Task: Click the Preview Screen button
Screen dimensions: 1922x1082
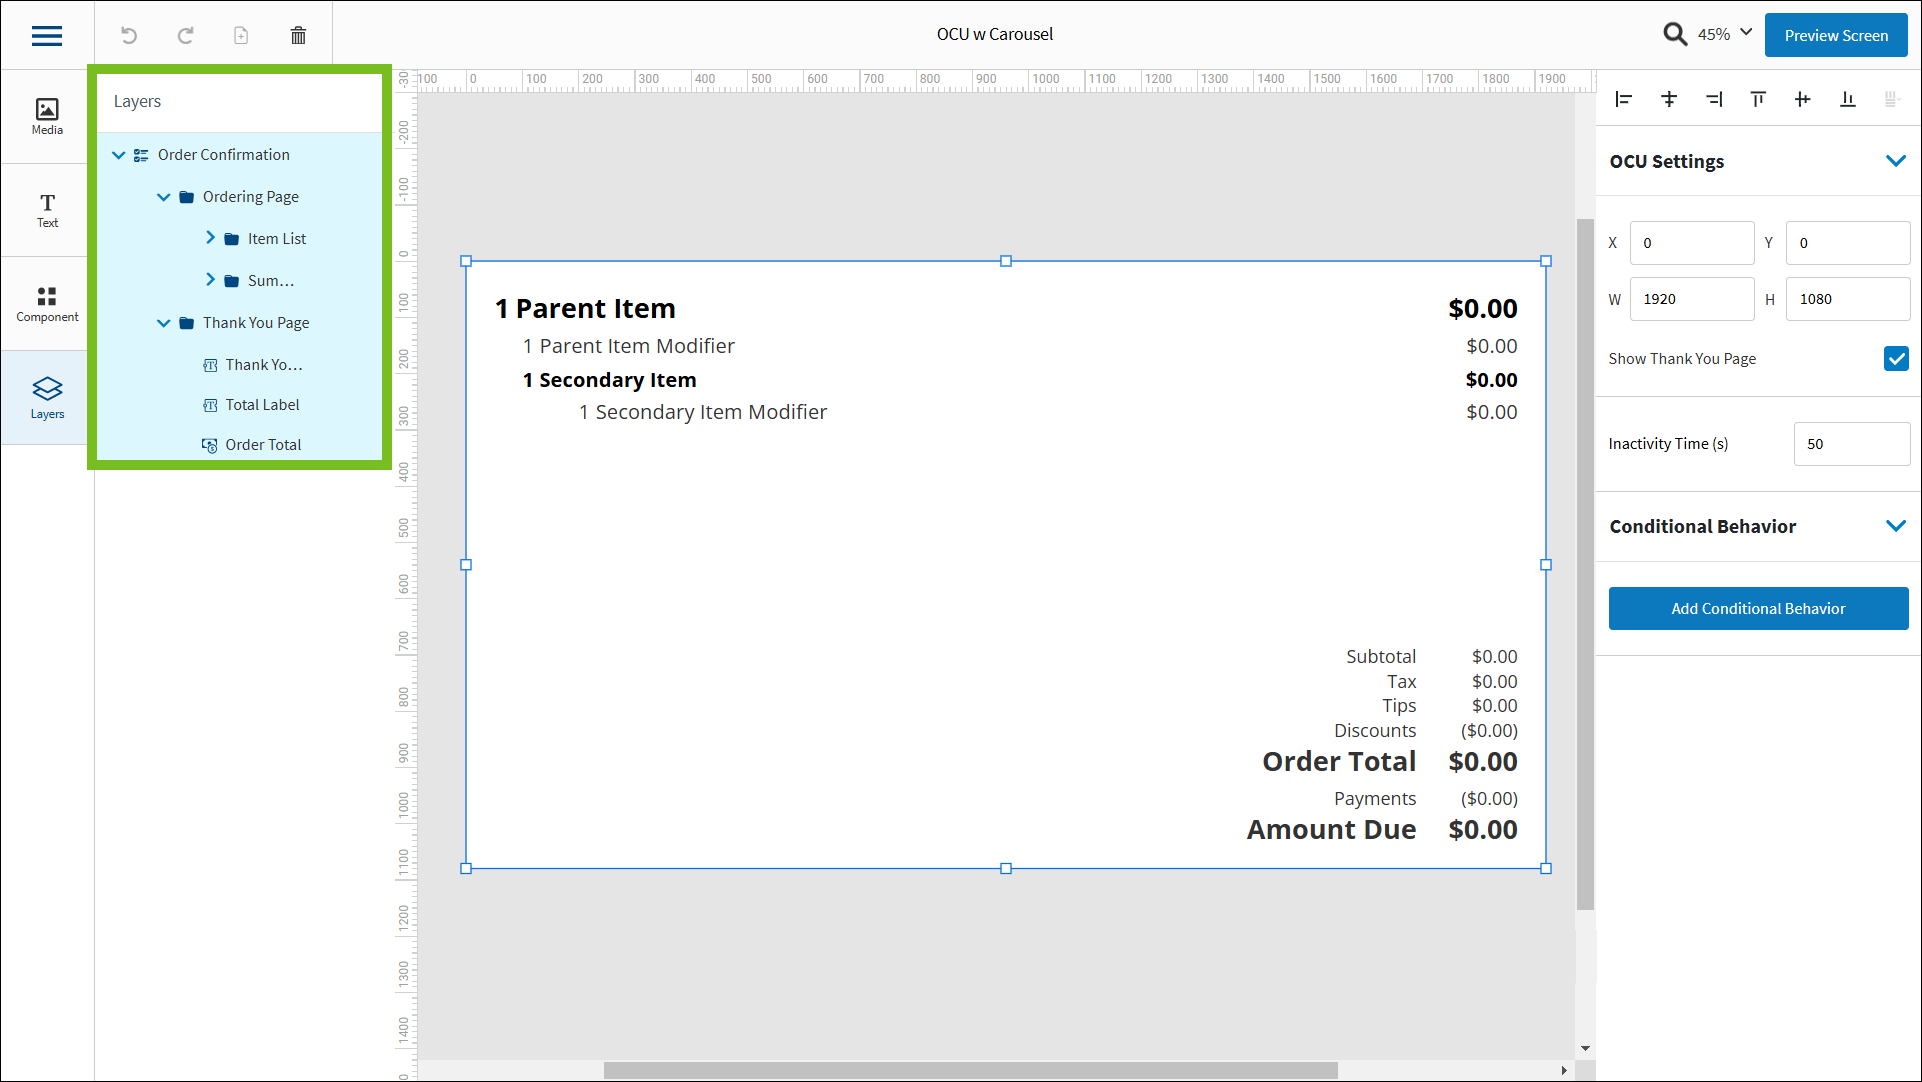Action: [1836, 35]
